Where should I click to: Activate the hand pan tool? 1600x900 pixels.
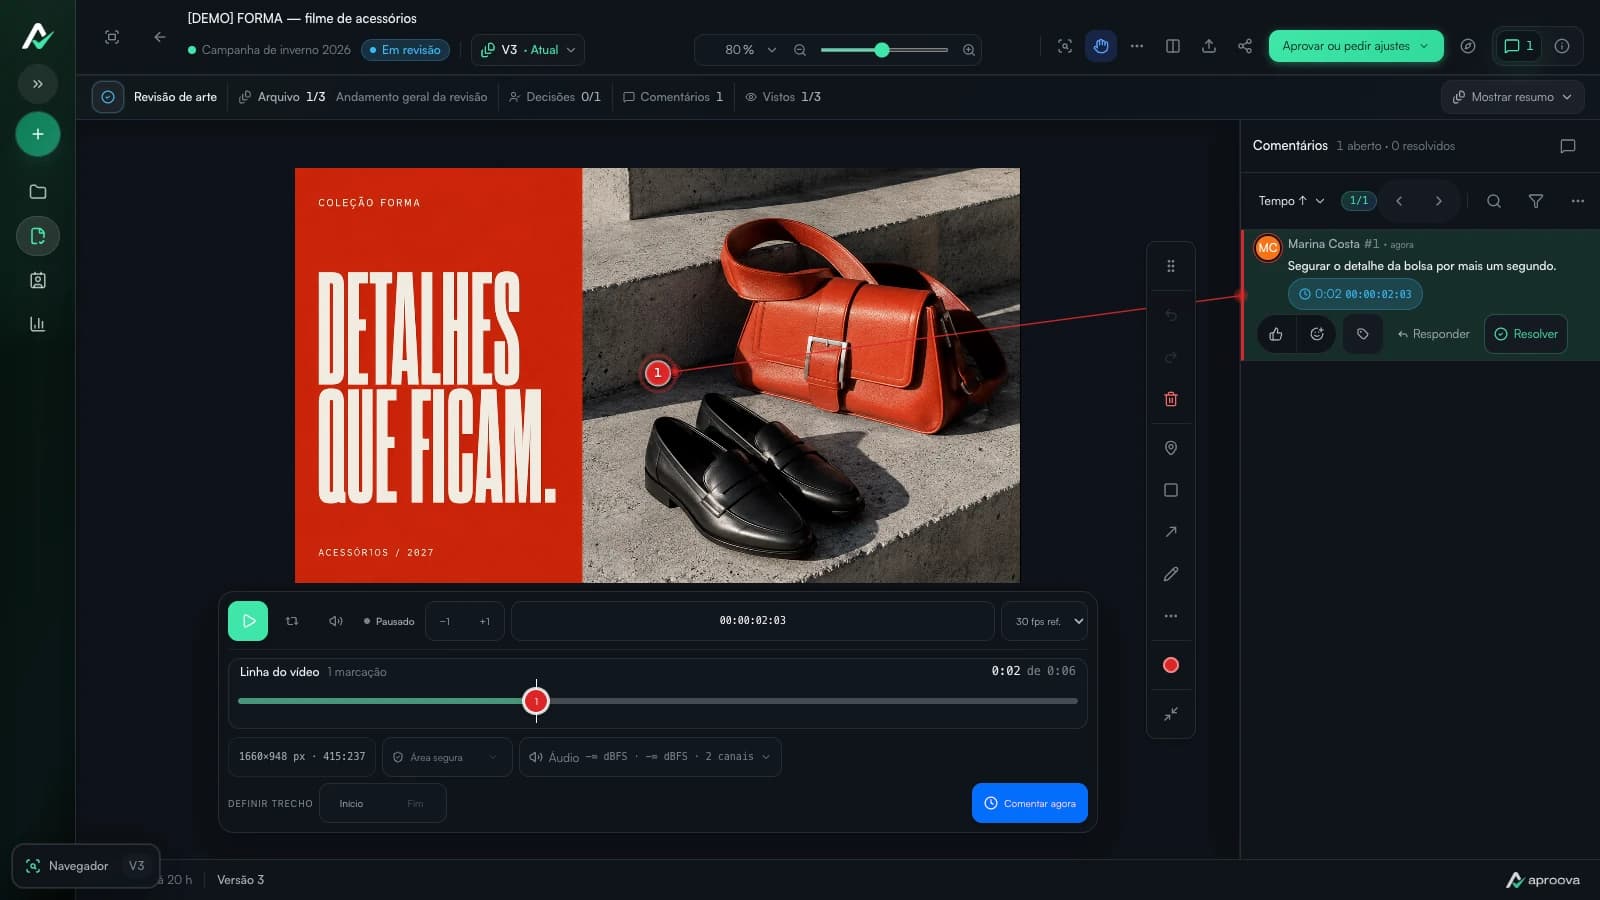tap(1101, 46)
